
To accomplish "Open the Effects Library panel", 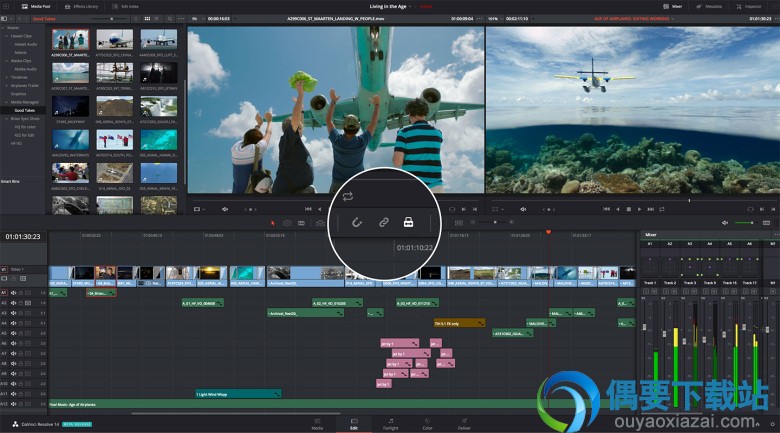I will (82, 6).
